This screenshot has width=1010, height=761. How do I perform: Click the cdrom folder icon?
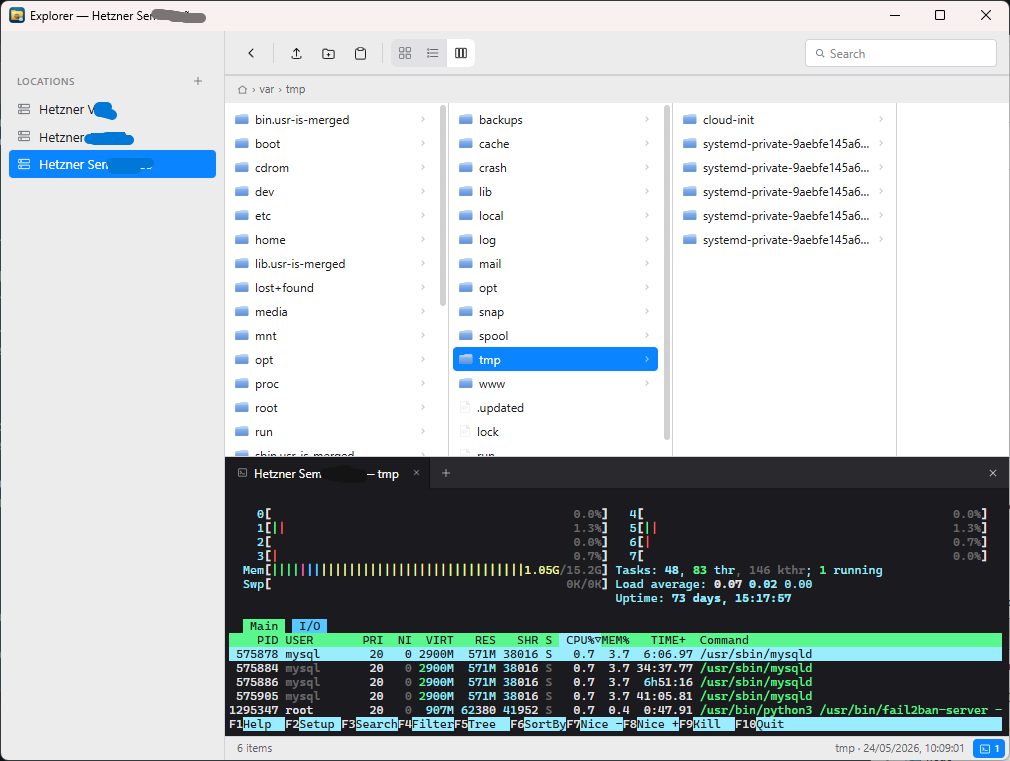point(242,168)
